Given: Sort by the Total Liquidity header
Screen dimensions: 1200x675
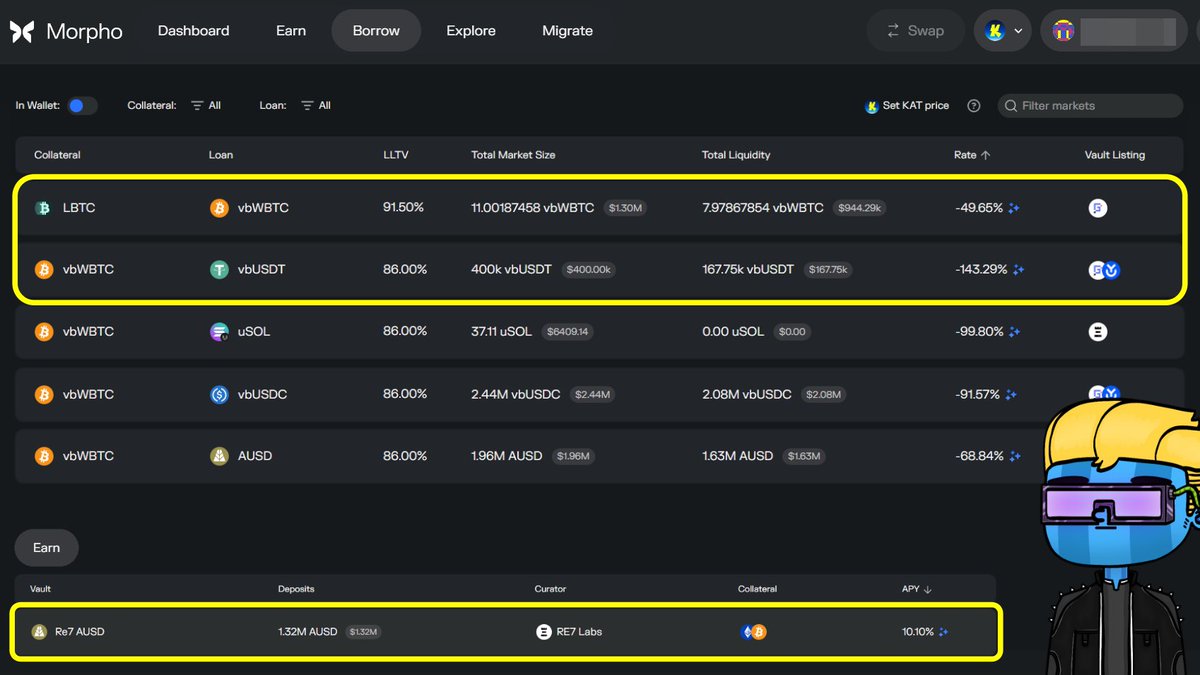Looking at the screenshot, I should click(x=736, y=155).
